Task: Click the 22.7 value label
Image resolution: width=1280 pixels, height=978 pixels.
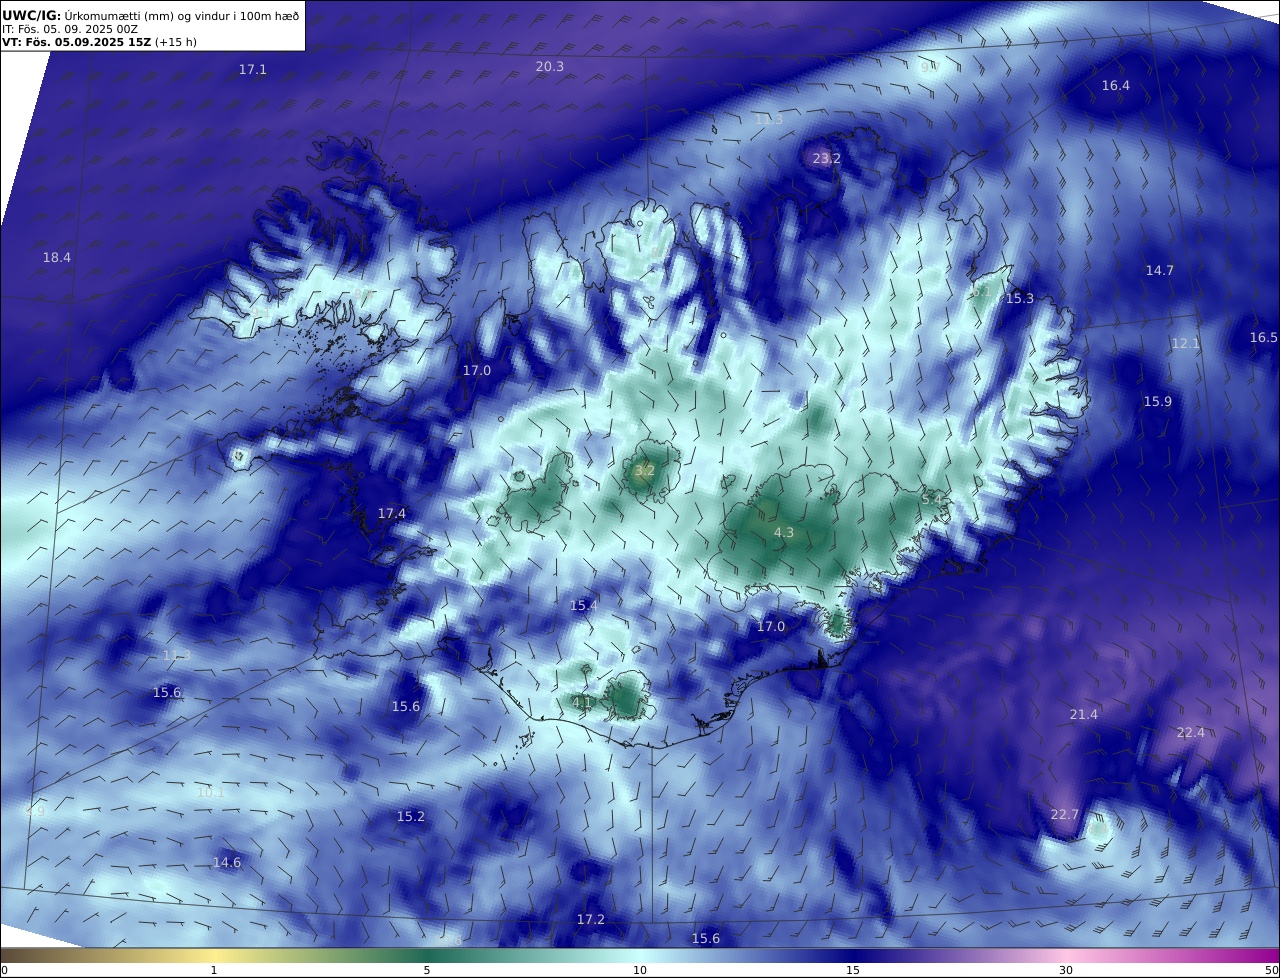Action: point(1065,815)
